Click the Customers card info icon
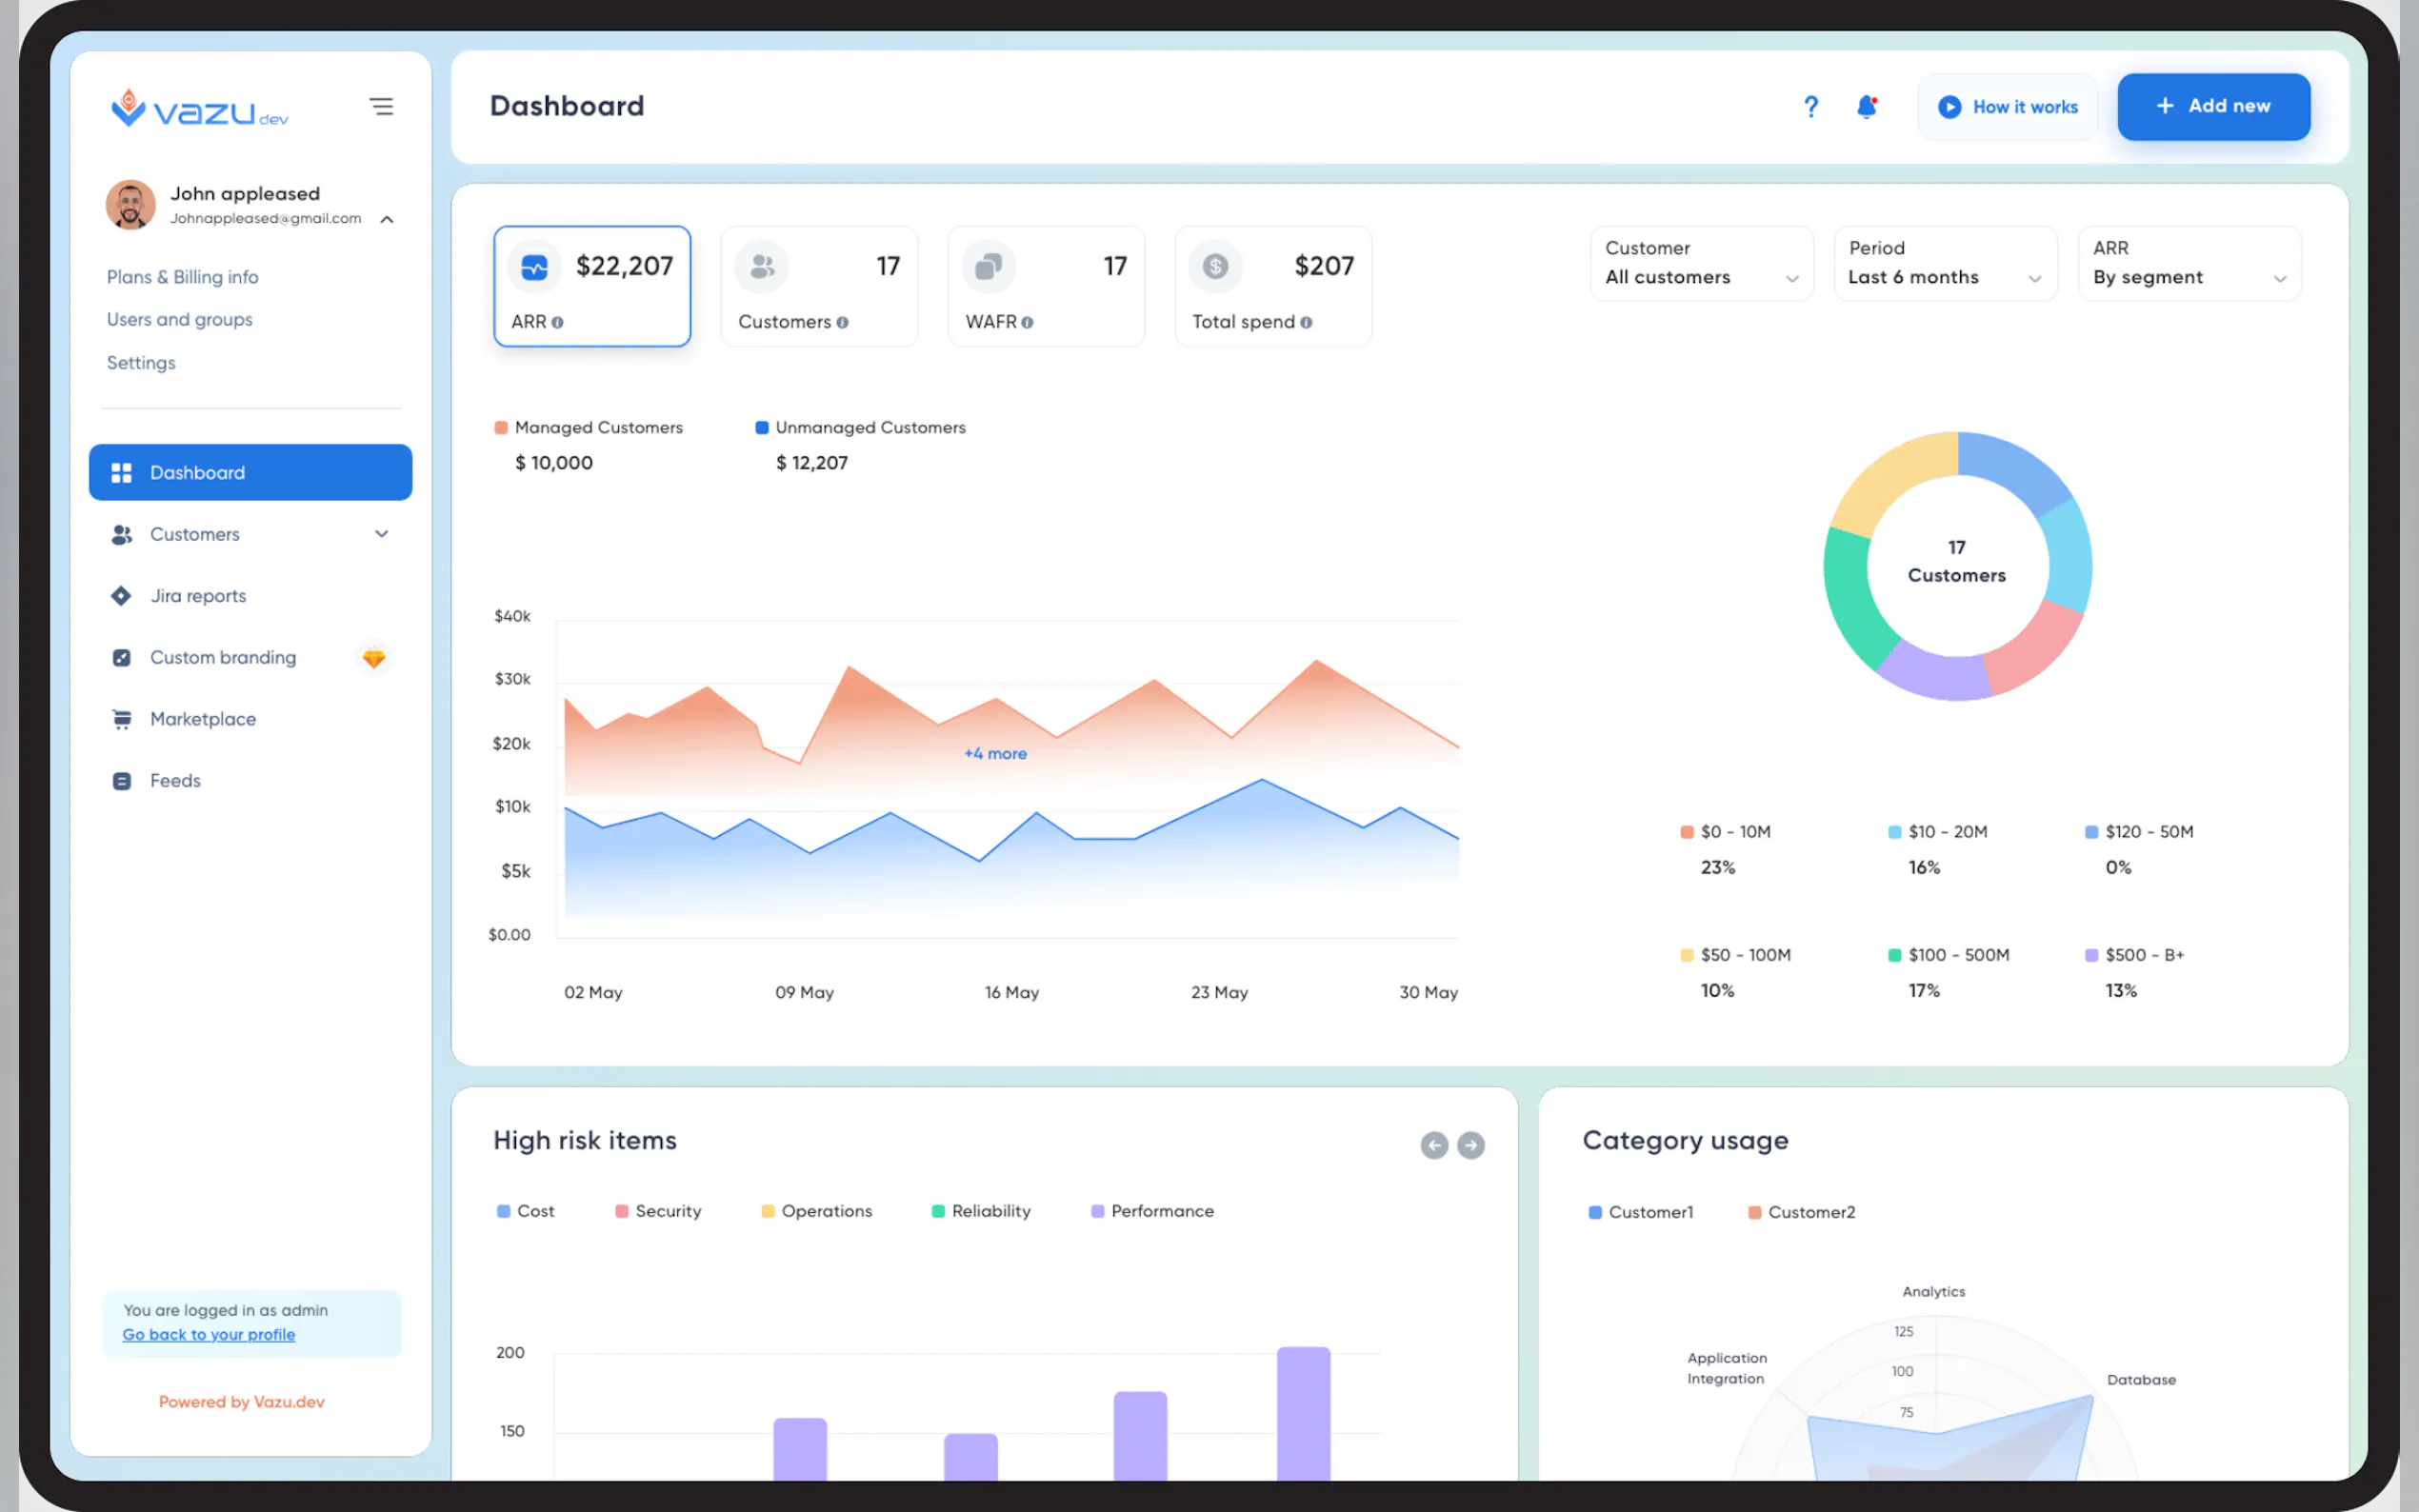 click(842, 322)
